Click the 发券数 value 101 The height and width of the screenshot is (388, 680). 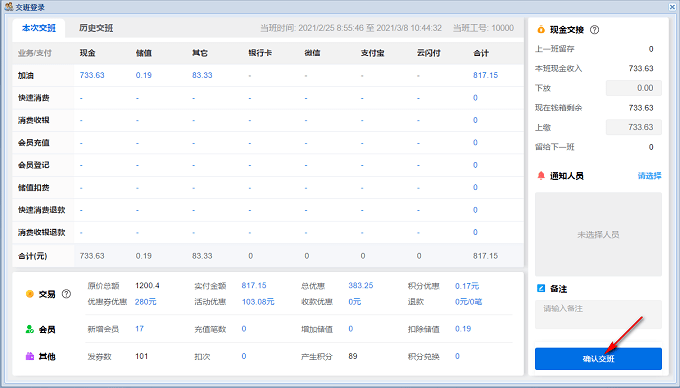tap(141, 356)
